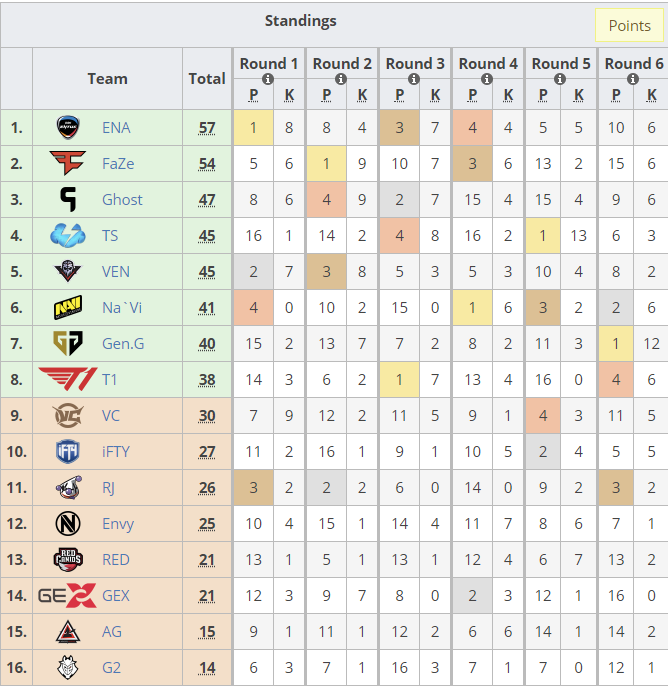Open the Ghost team link
Viewport: 668px width, 686px height.
[122, 200]
